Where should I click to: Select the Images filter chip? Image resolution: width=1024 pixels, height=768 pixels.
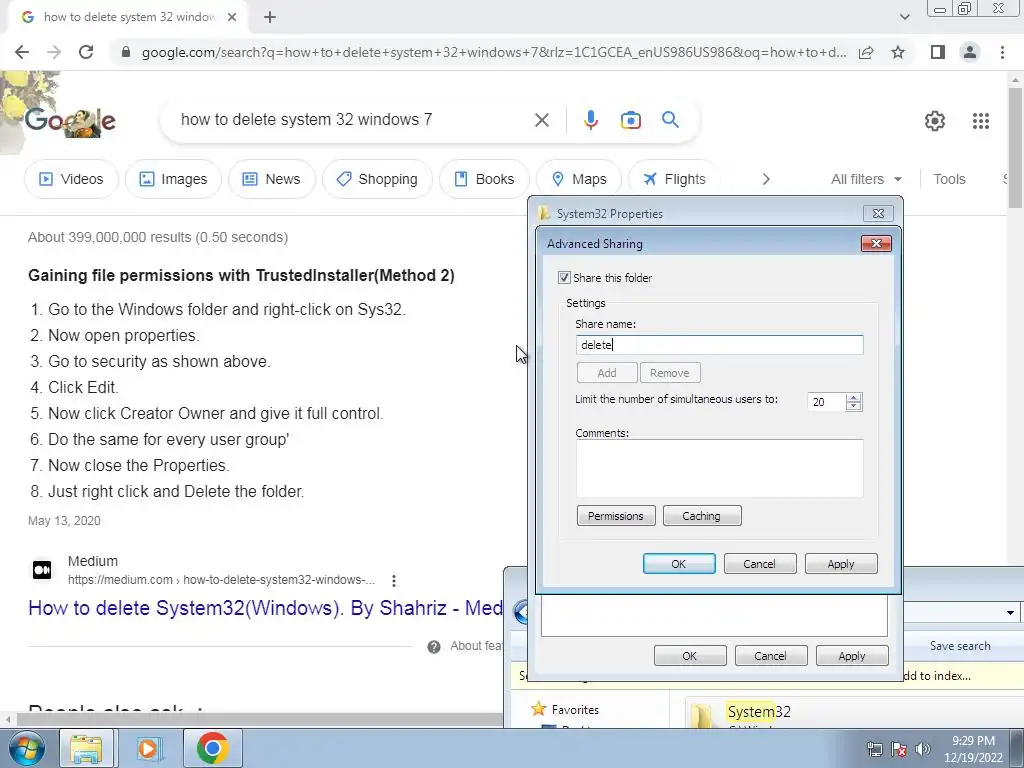coord(173,179)
